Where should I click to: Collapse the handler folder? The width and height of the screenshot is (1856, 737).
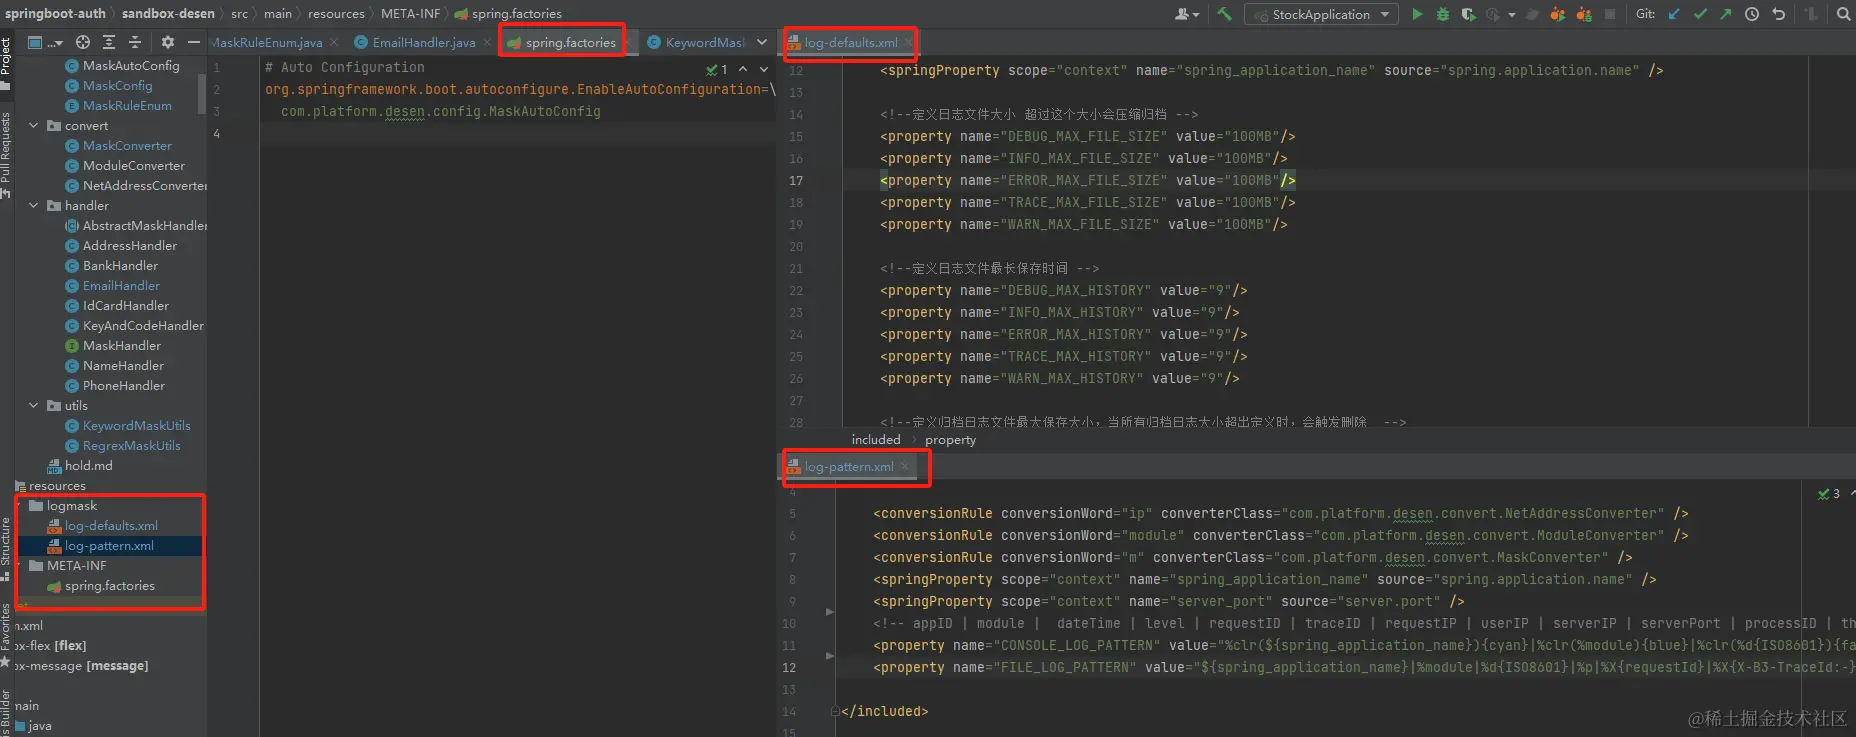point(34,205)
